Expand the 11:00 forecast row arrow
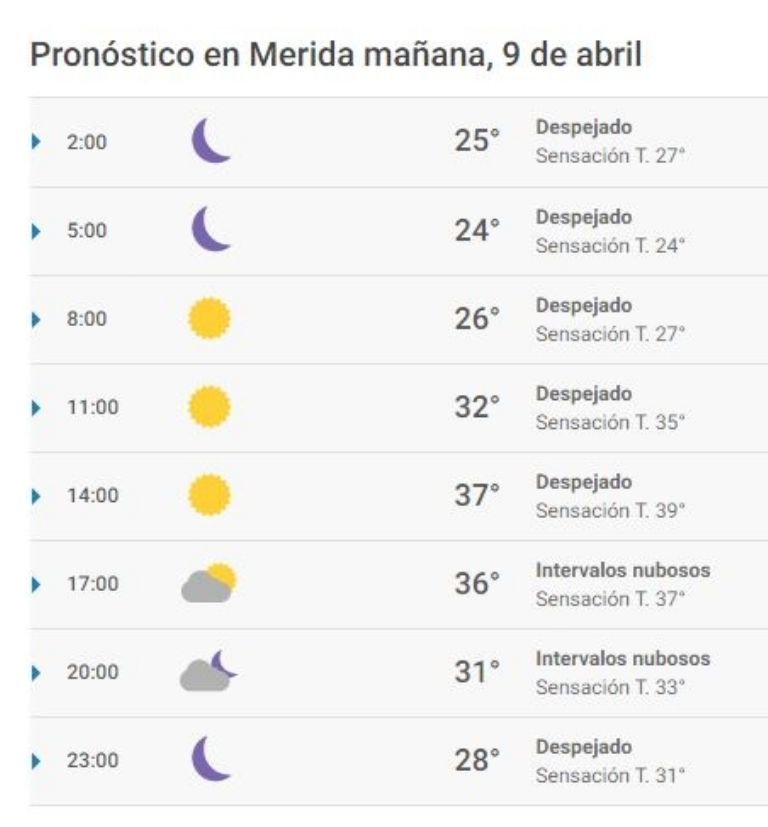This screenshot has width=768, height=827. click(x=36, y=408)
